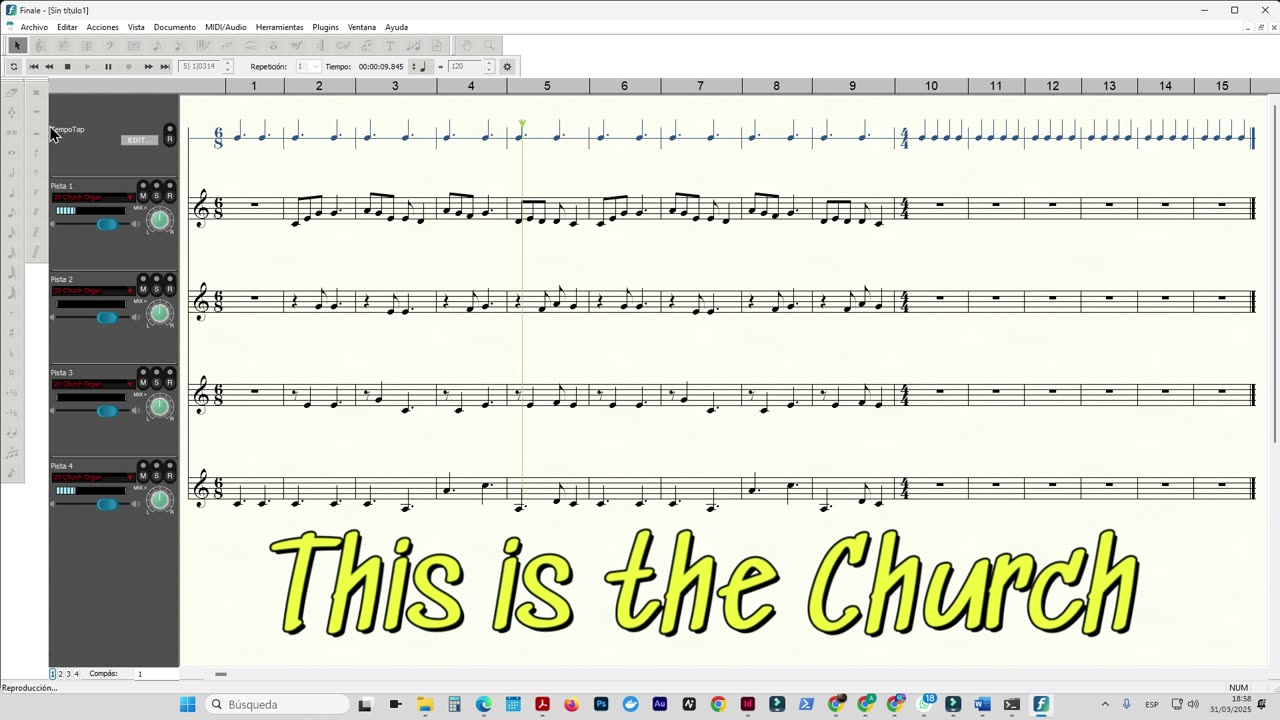
Task: Click the fast forward button
Action: tap(149, 67)
